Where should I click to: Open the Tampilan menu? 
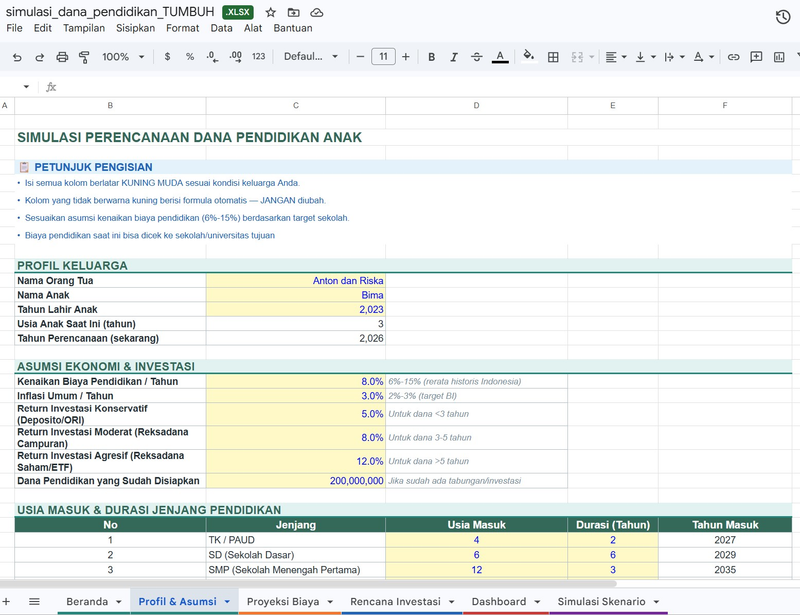[84, 28]
